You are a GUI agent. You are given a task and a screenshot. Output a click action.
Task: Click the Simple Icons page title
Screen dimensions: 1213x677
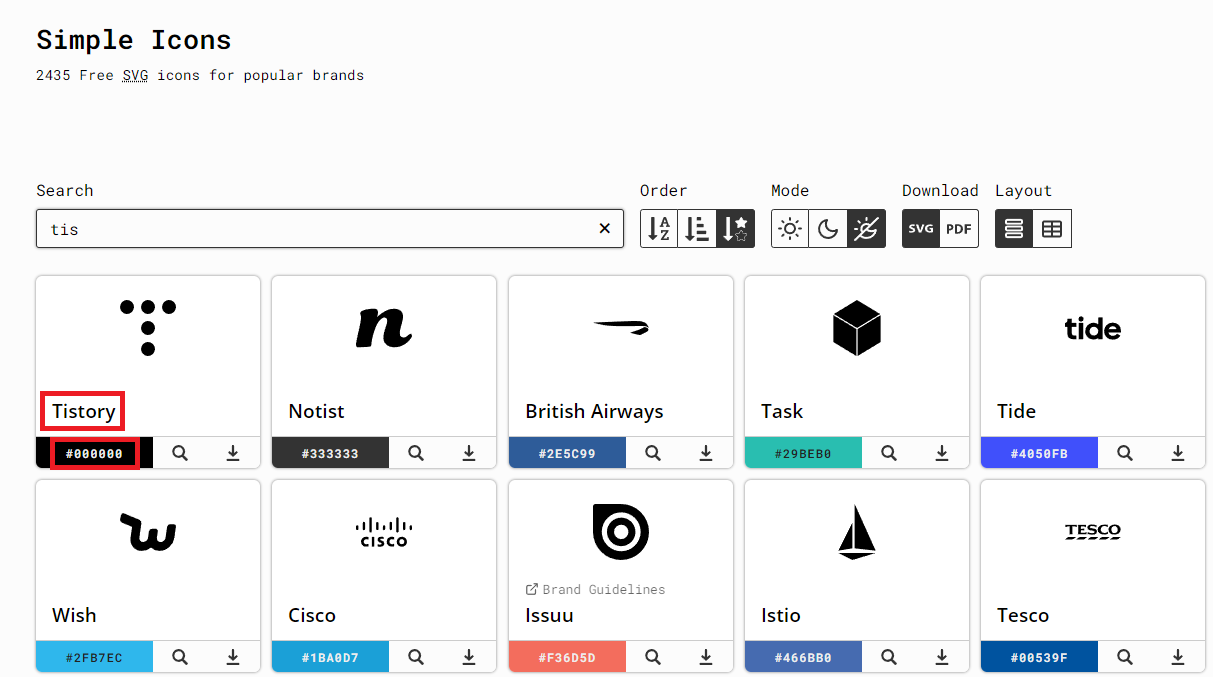coord(134,40)
